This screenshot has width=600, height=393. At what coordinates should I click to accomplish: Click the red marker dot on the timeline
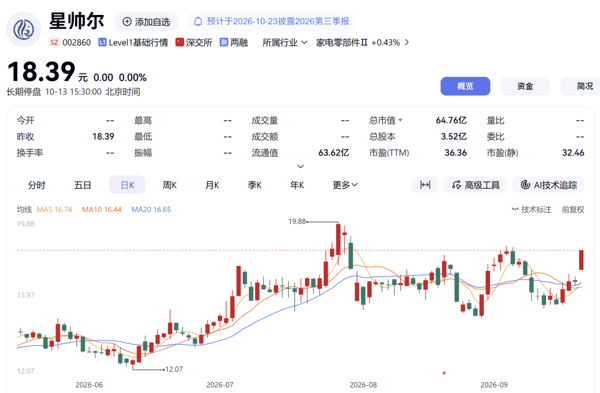click(444, 372)
